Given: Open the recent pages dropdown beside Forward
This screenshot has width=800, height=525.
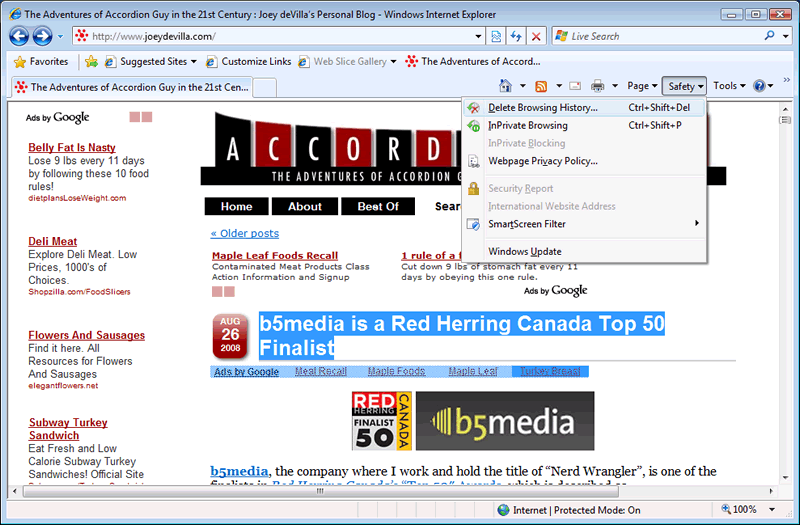Looking at the screenshot, I should pos(60,37).
